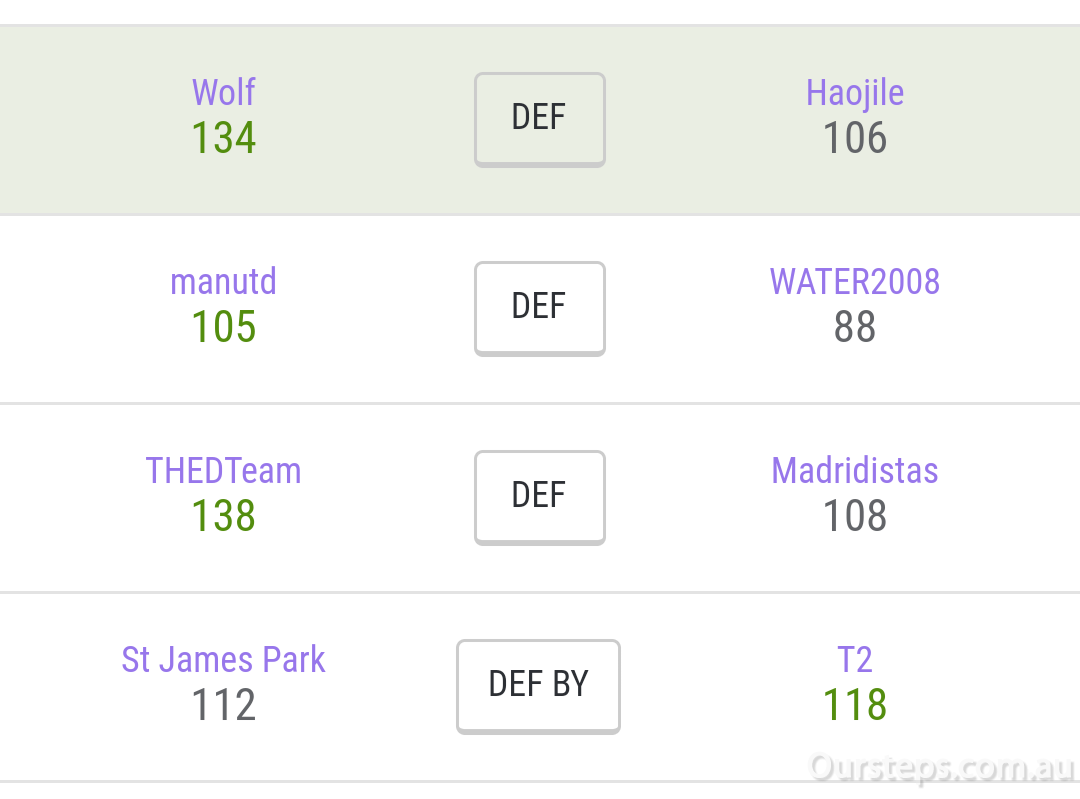Select THEDTeam's score of 138
The width and height of the screenshot is (1080, 799).
[x=224, y=515]
